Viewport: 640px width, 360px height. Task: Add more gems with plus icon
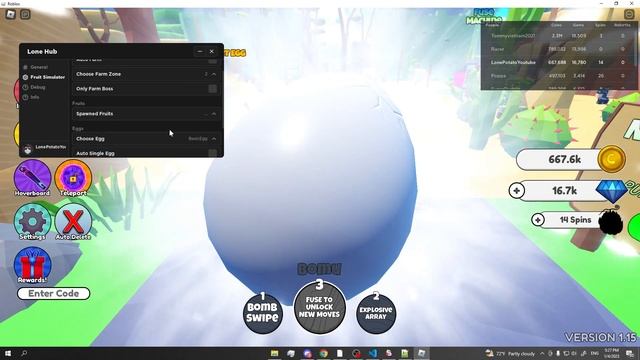[517, 191]
